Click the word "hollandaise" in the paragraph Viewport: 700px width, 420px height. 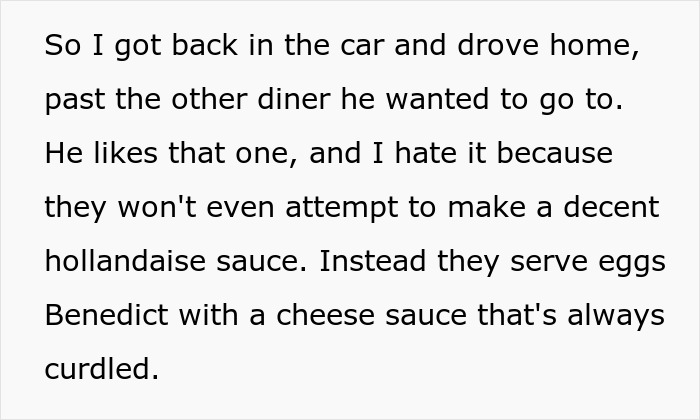coord(125,261)
